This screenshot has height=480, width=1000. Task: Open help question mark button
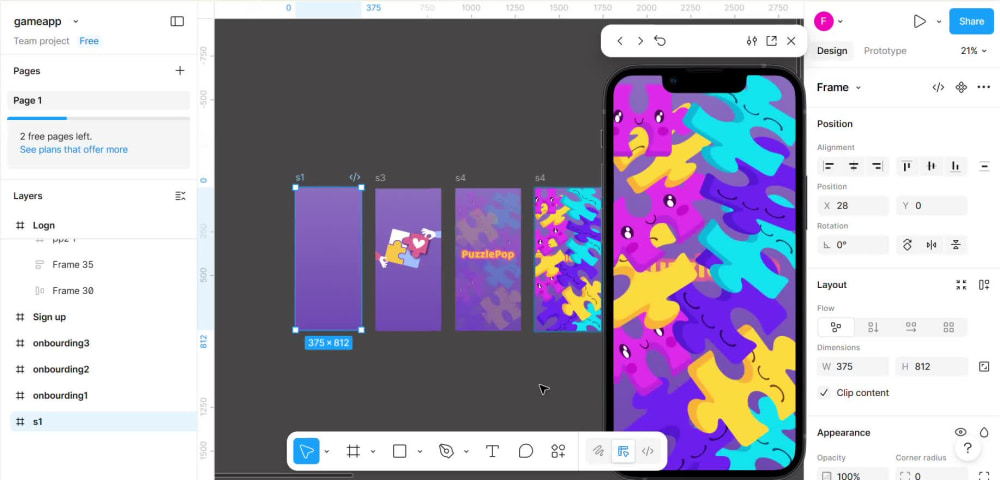(967, 447)
